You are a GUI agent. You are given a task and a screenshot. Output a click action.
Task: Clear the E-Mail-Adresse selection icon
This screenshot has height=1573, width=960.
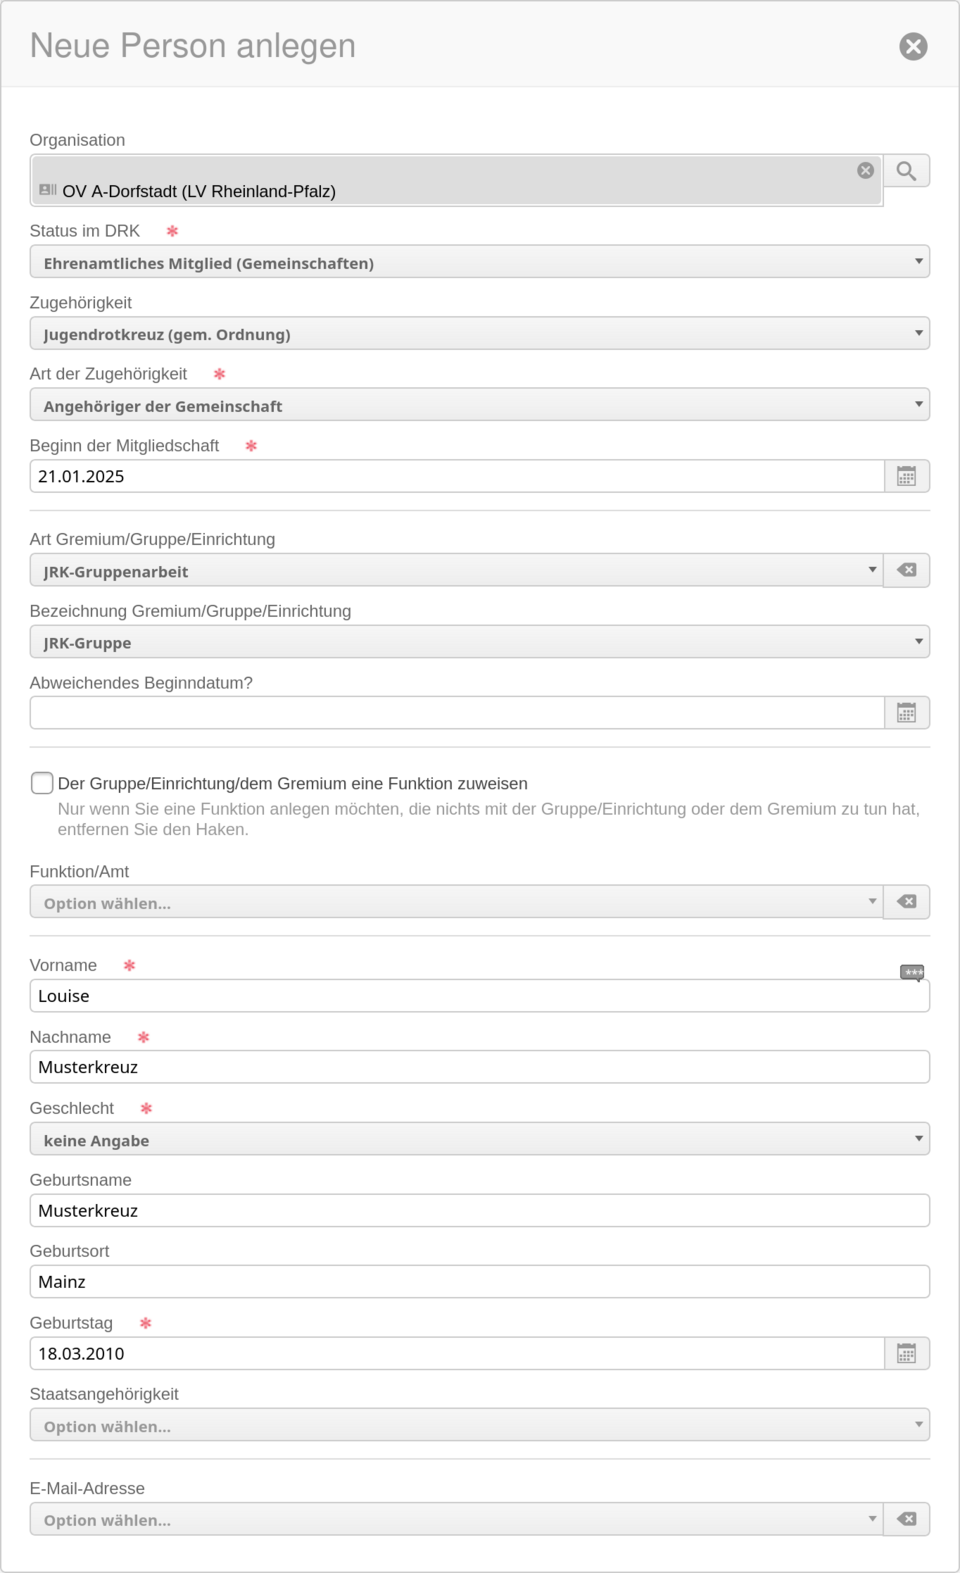[906, 1519]
